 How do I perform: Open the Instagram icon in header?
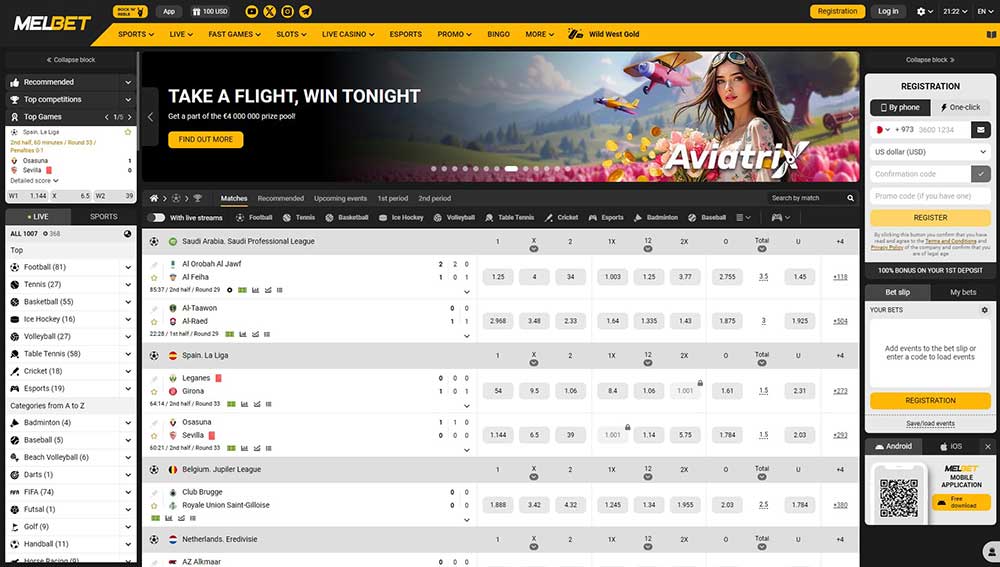tap(288, 11)
